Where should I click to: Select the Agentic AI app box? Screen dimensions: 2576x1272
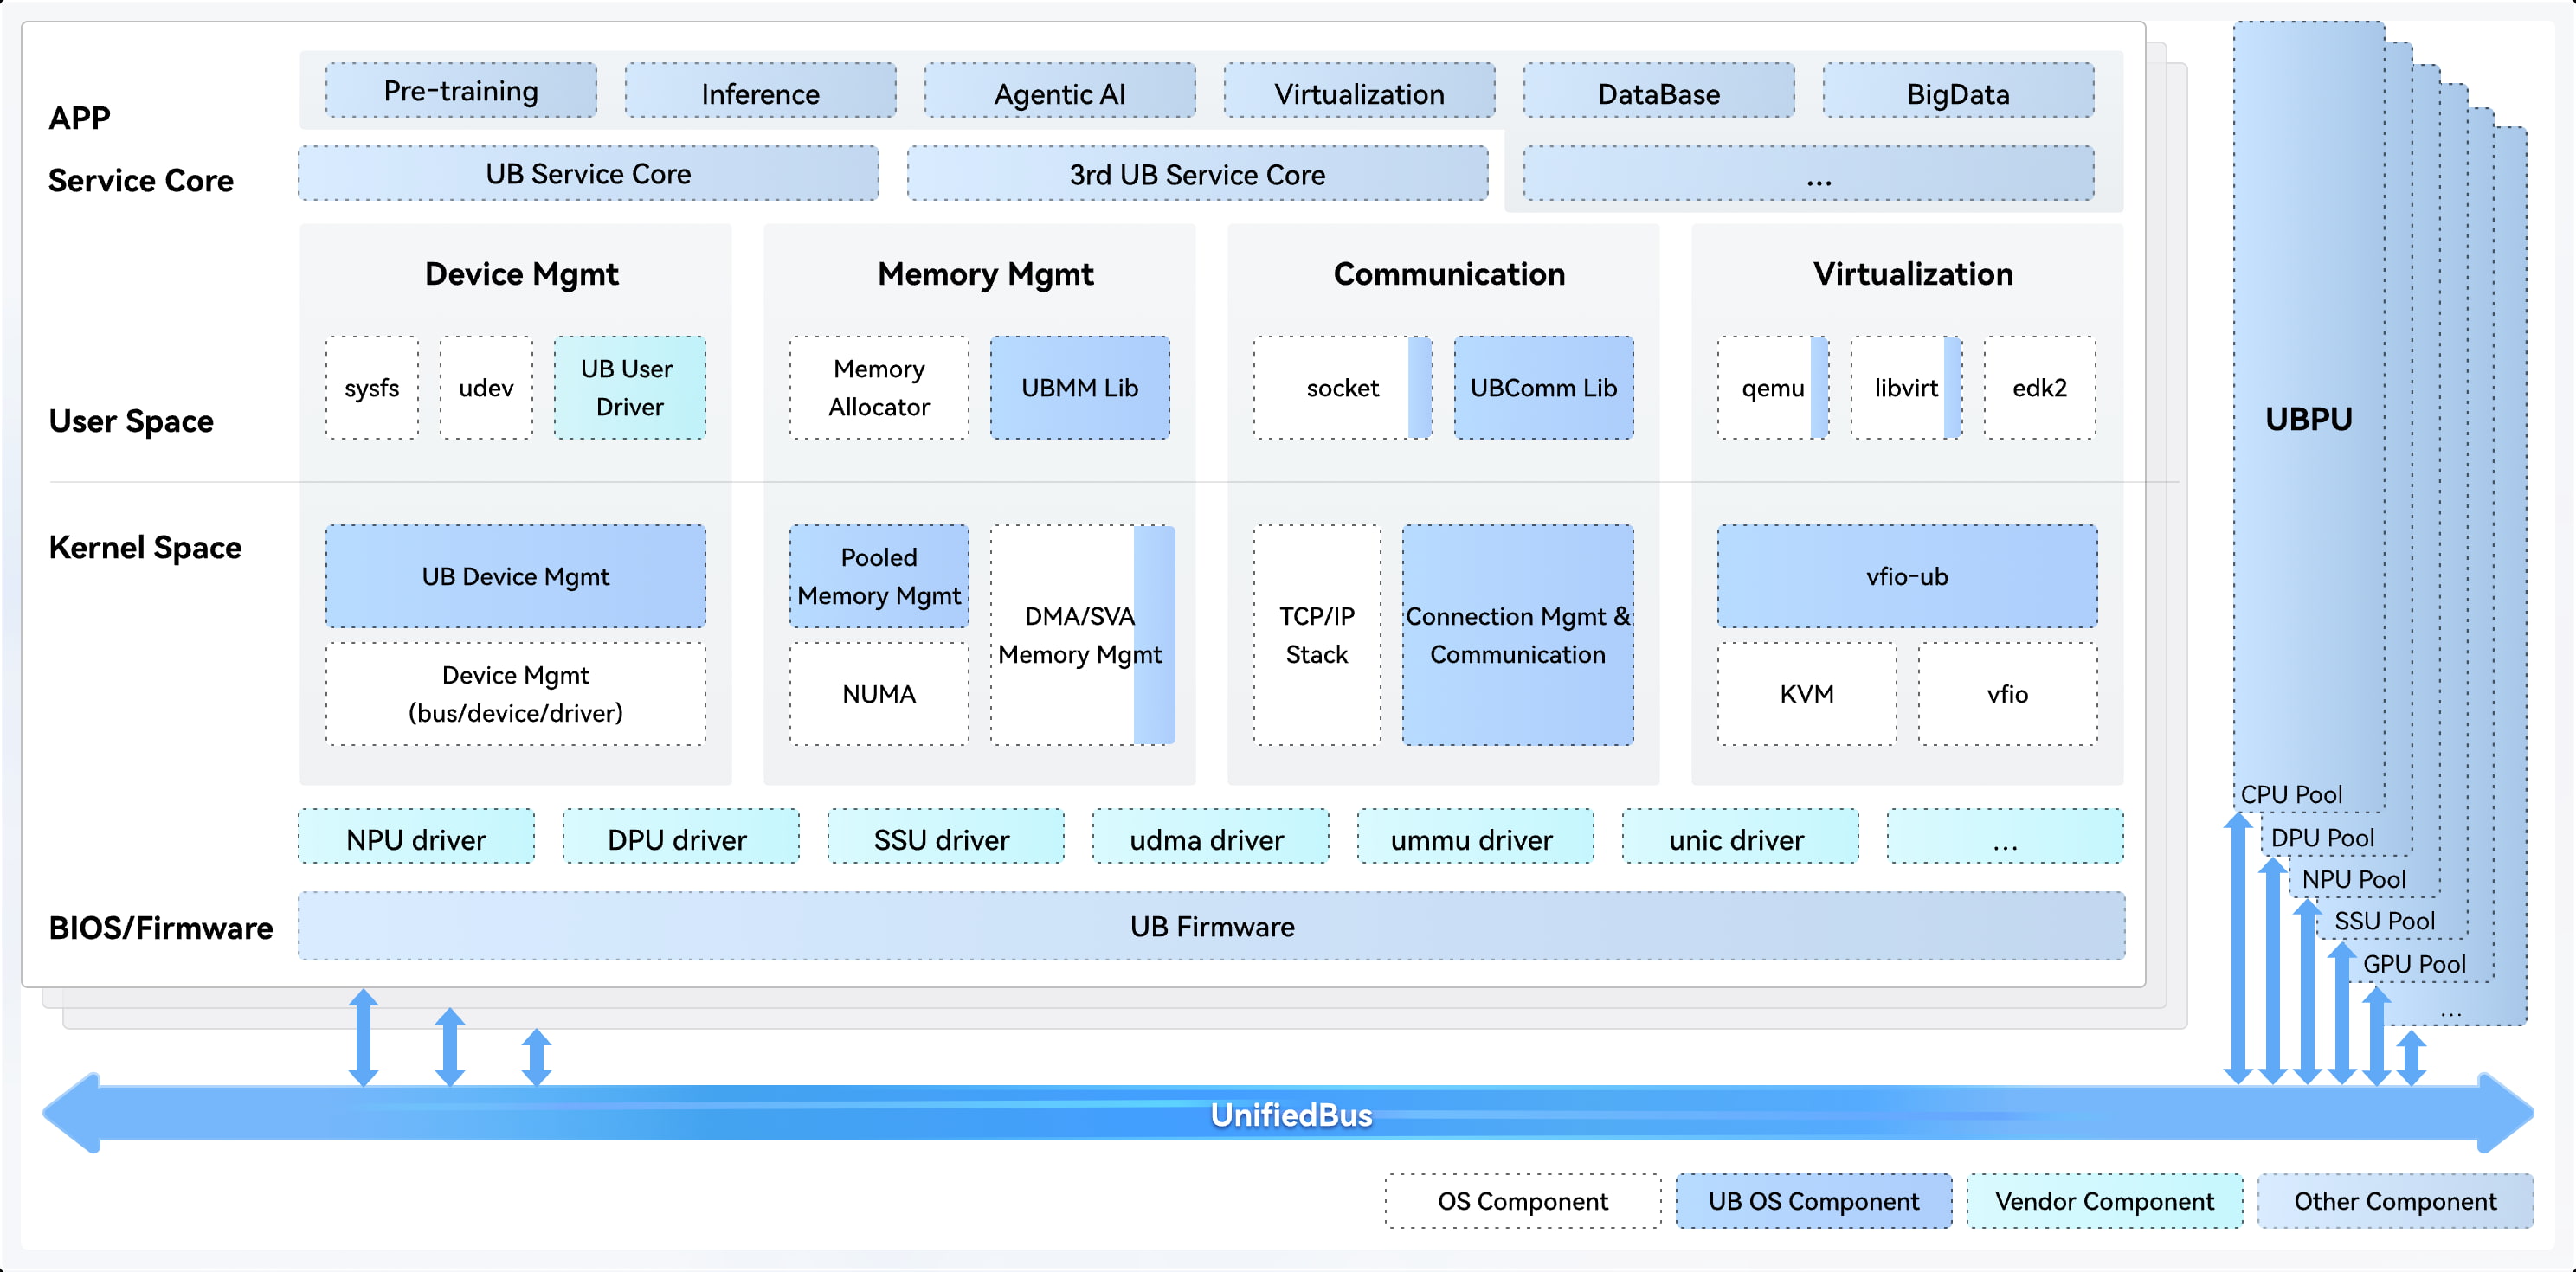(x=1059, y=93)
